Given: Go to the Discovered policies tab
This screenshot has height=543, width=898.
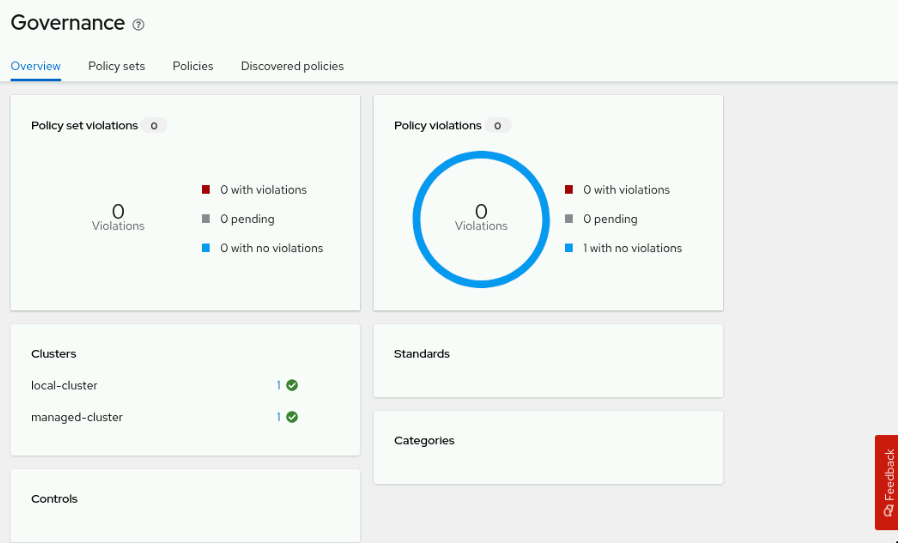Looking at the screenshot, I should 292,66.
